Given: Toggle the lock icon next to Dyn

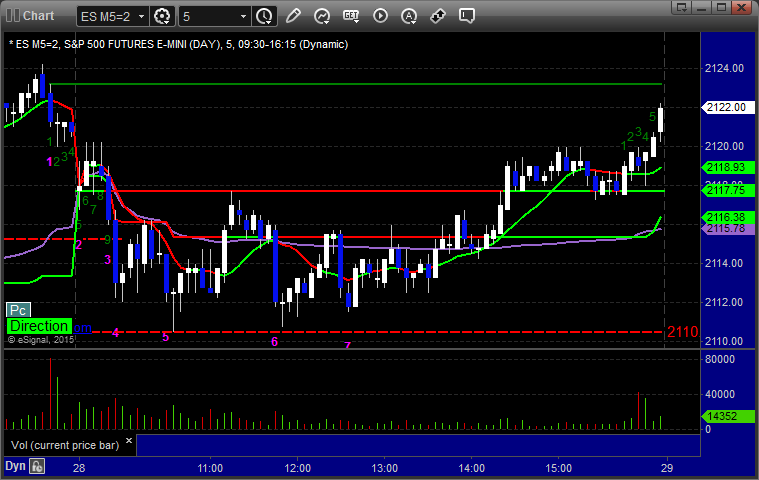Looking at the screenshot, I should [37, 466].
